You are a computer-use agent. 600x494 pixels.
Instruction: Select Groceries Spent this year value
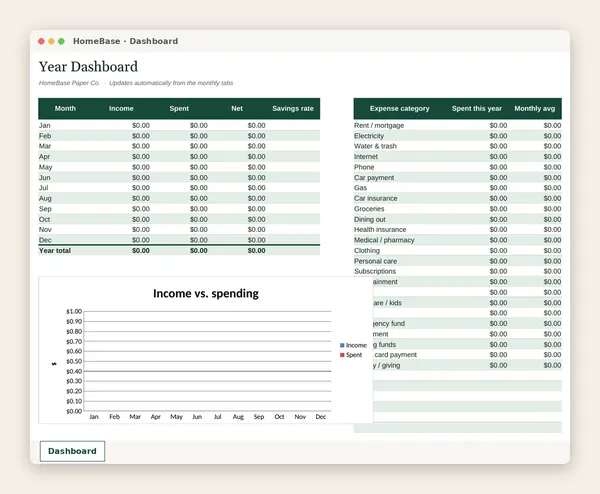[x=498, y=209]
